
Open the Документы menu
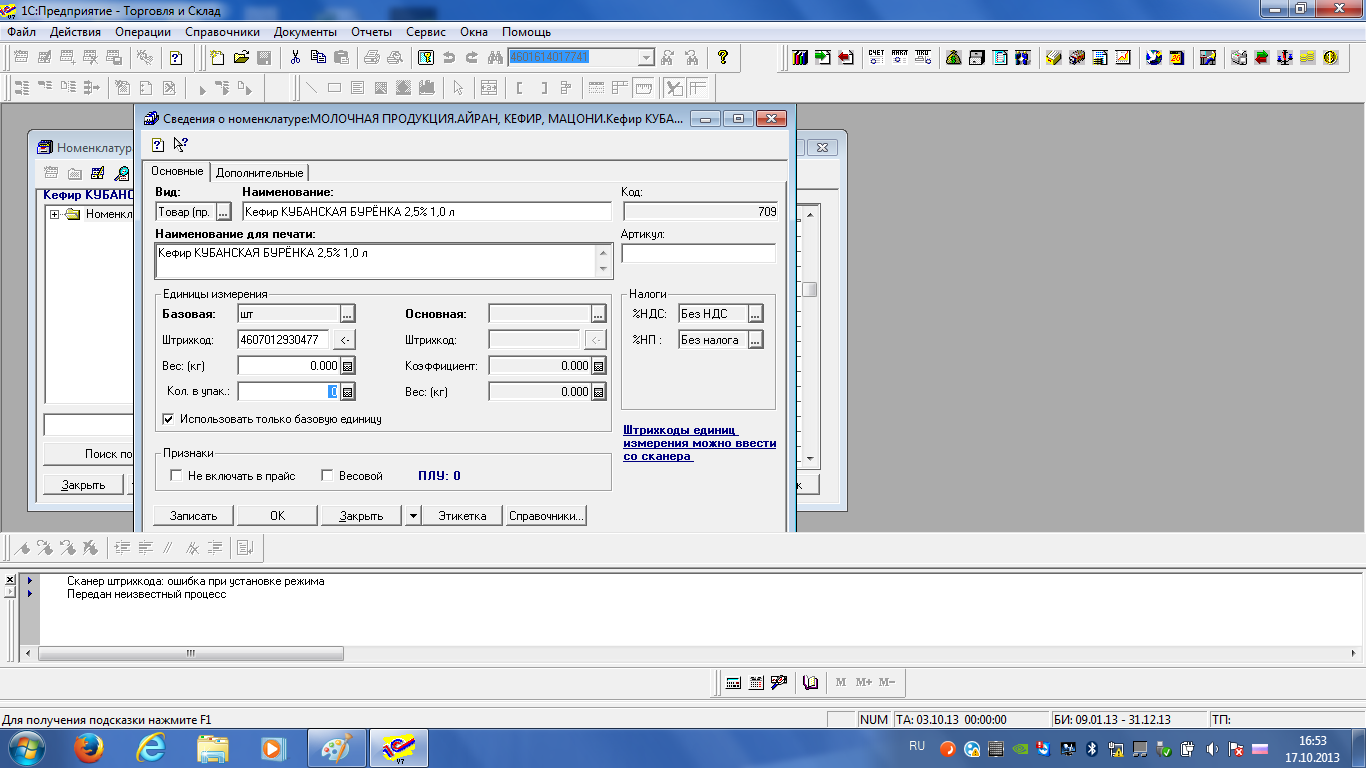tap(306, 32)
